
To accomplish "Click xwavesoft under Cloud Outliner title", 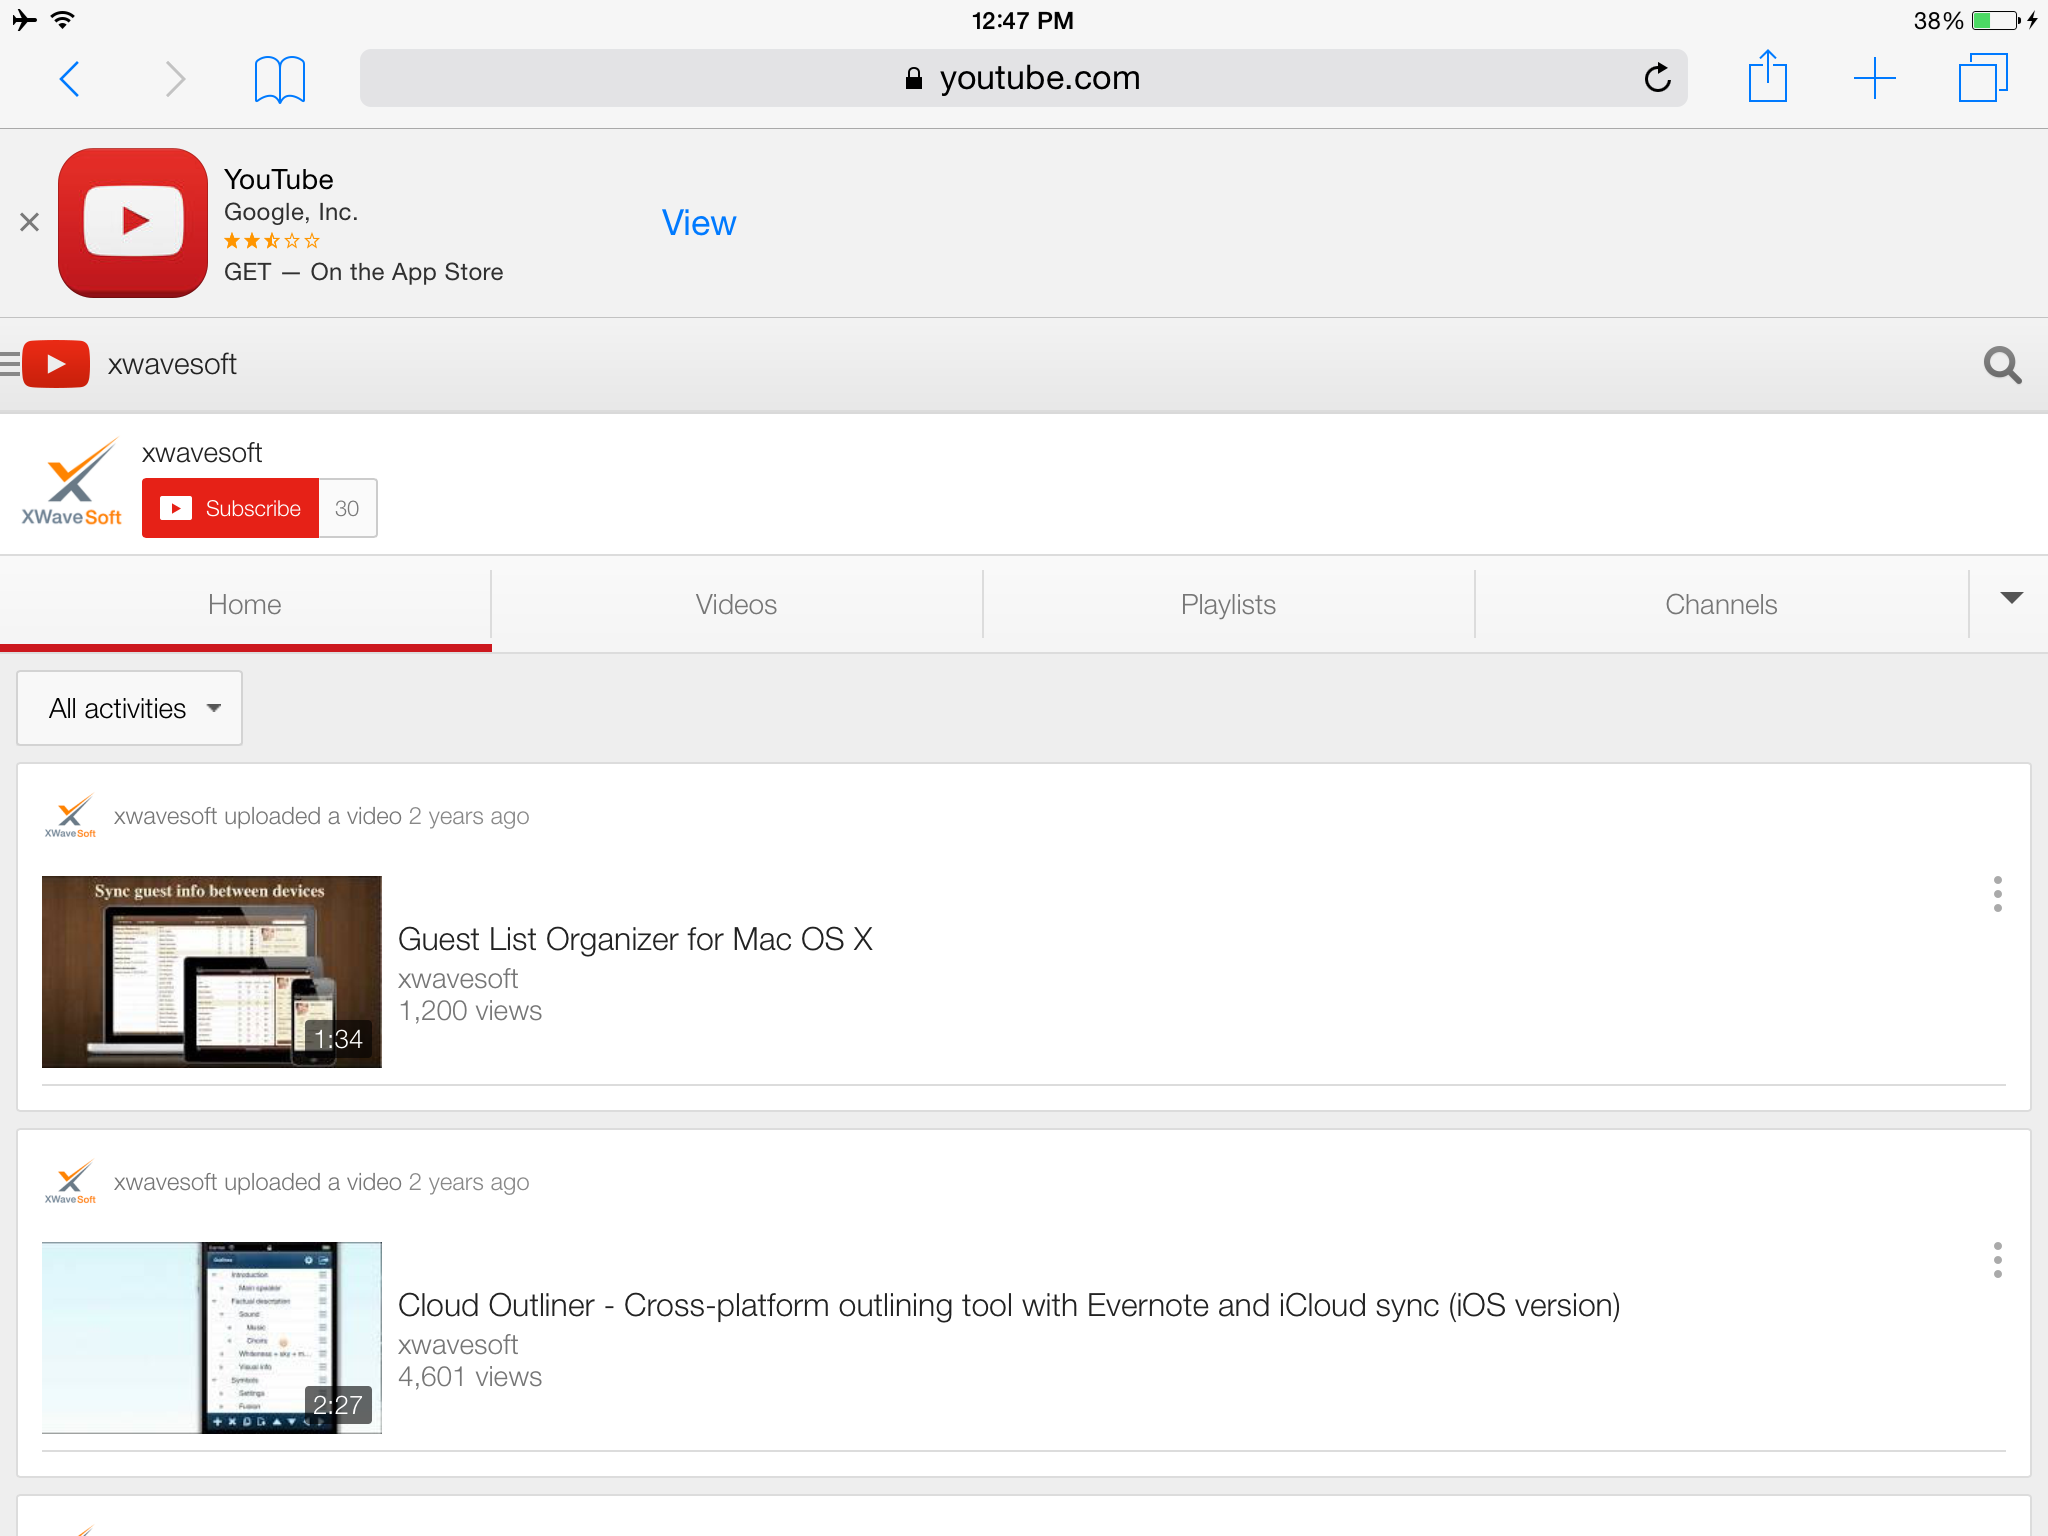I will point(458,1344).
